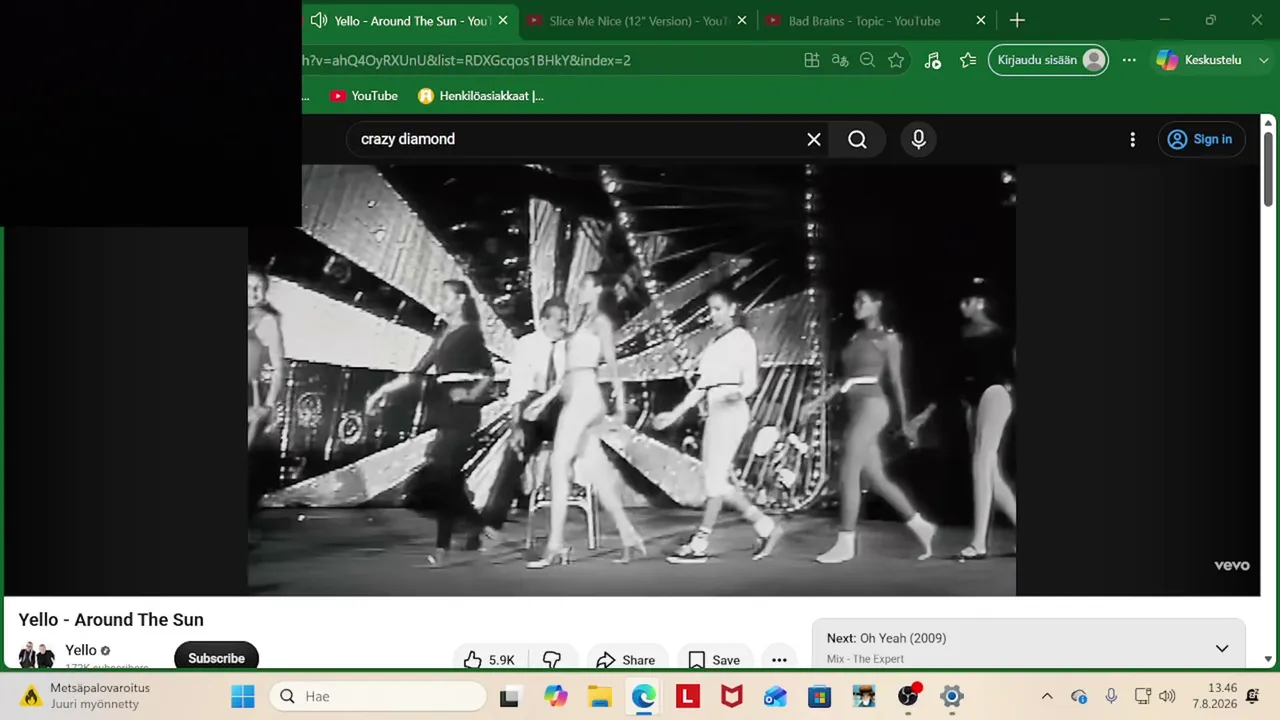Viewport: 1280px width, 720px height.
Task: Click the YouTube search magnifier button
Action: click(857, 139)
